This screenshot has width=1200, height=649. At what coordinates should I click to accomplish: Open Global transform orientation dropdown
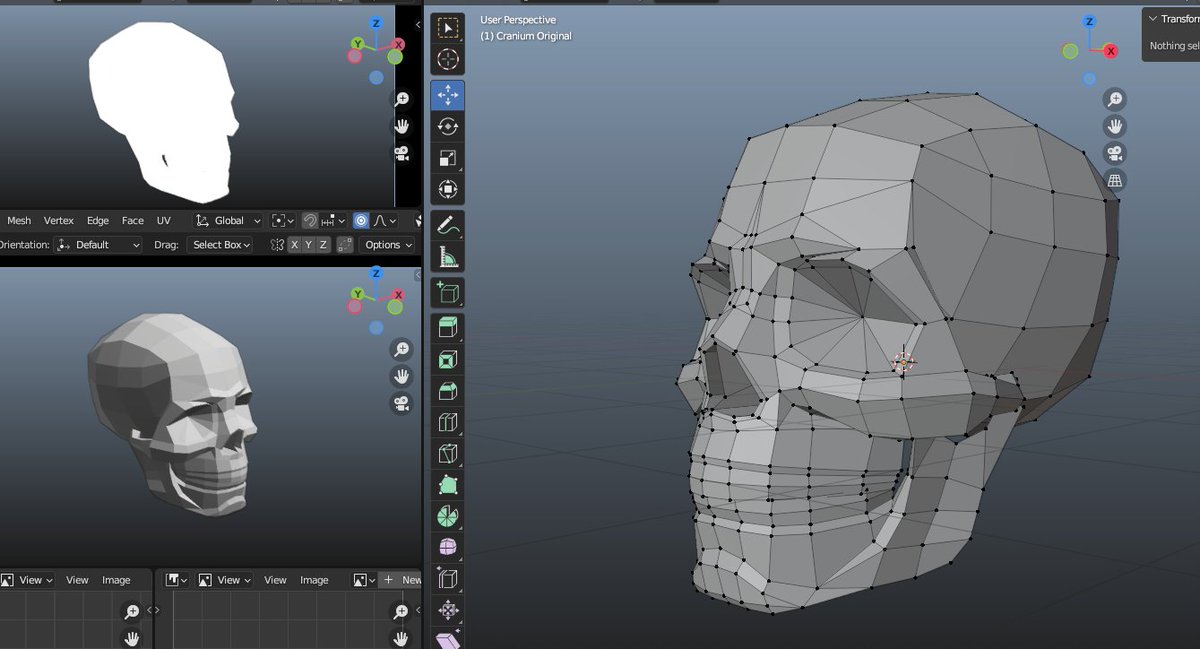(x=229, y=221)
